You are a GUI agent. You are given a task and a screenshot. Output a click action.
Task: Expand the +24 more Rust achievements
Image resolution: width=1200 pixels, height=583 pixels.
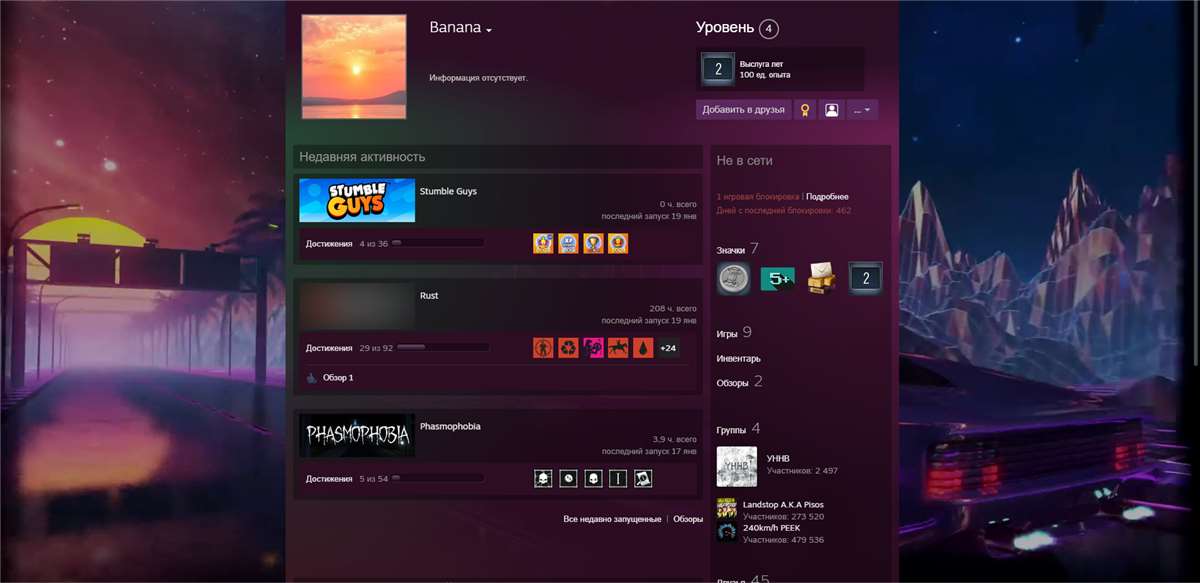click(x=668, y=348)
